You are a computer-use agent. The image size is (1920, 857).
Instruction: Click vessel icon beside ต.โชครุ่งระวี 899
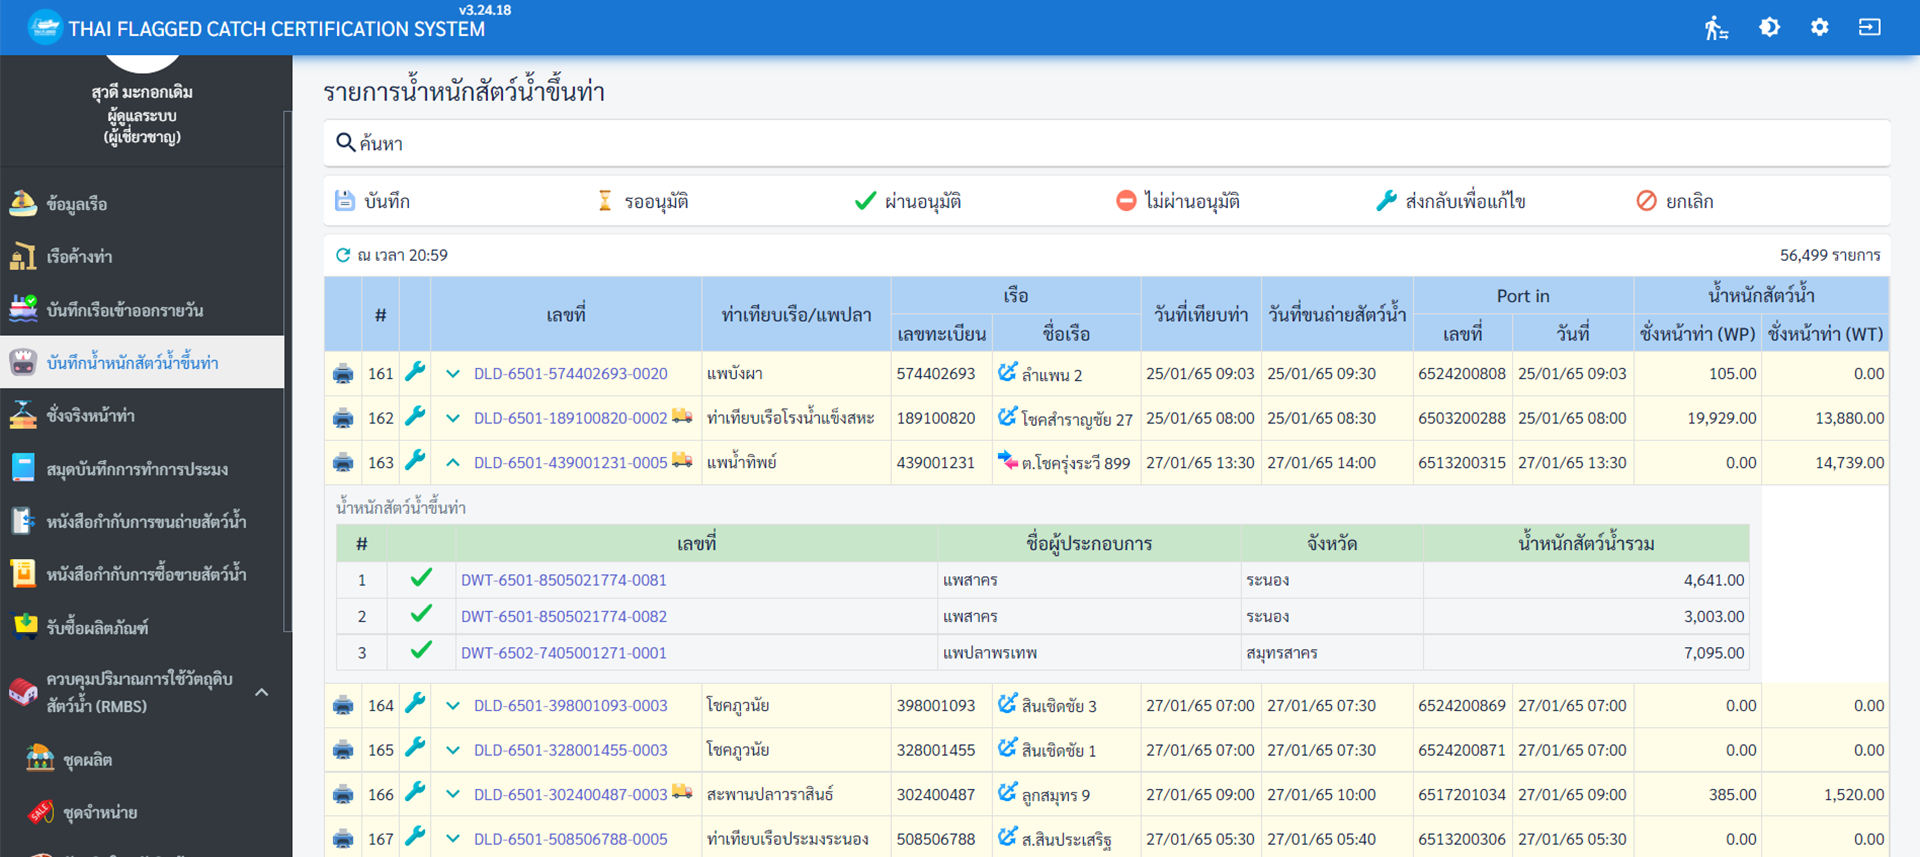click(1007, 461)
